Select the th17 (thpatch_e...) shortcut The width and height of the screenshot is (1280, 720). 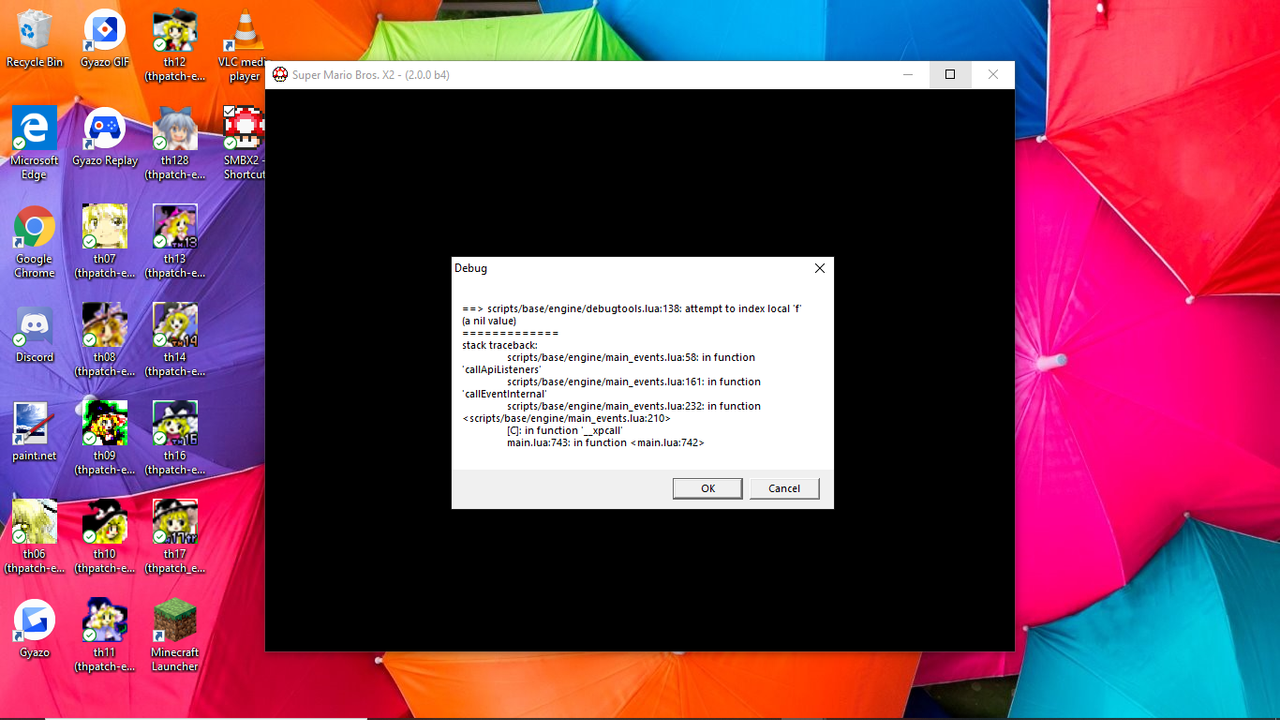click(175, 537)
